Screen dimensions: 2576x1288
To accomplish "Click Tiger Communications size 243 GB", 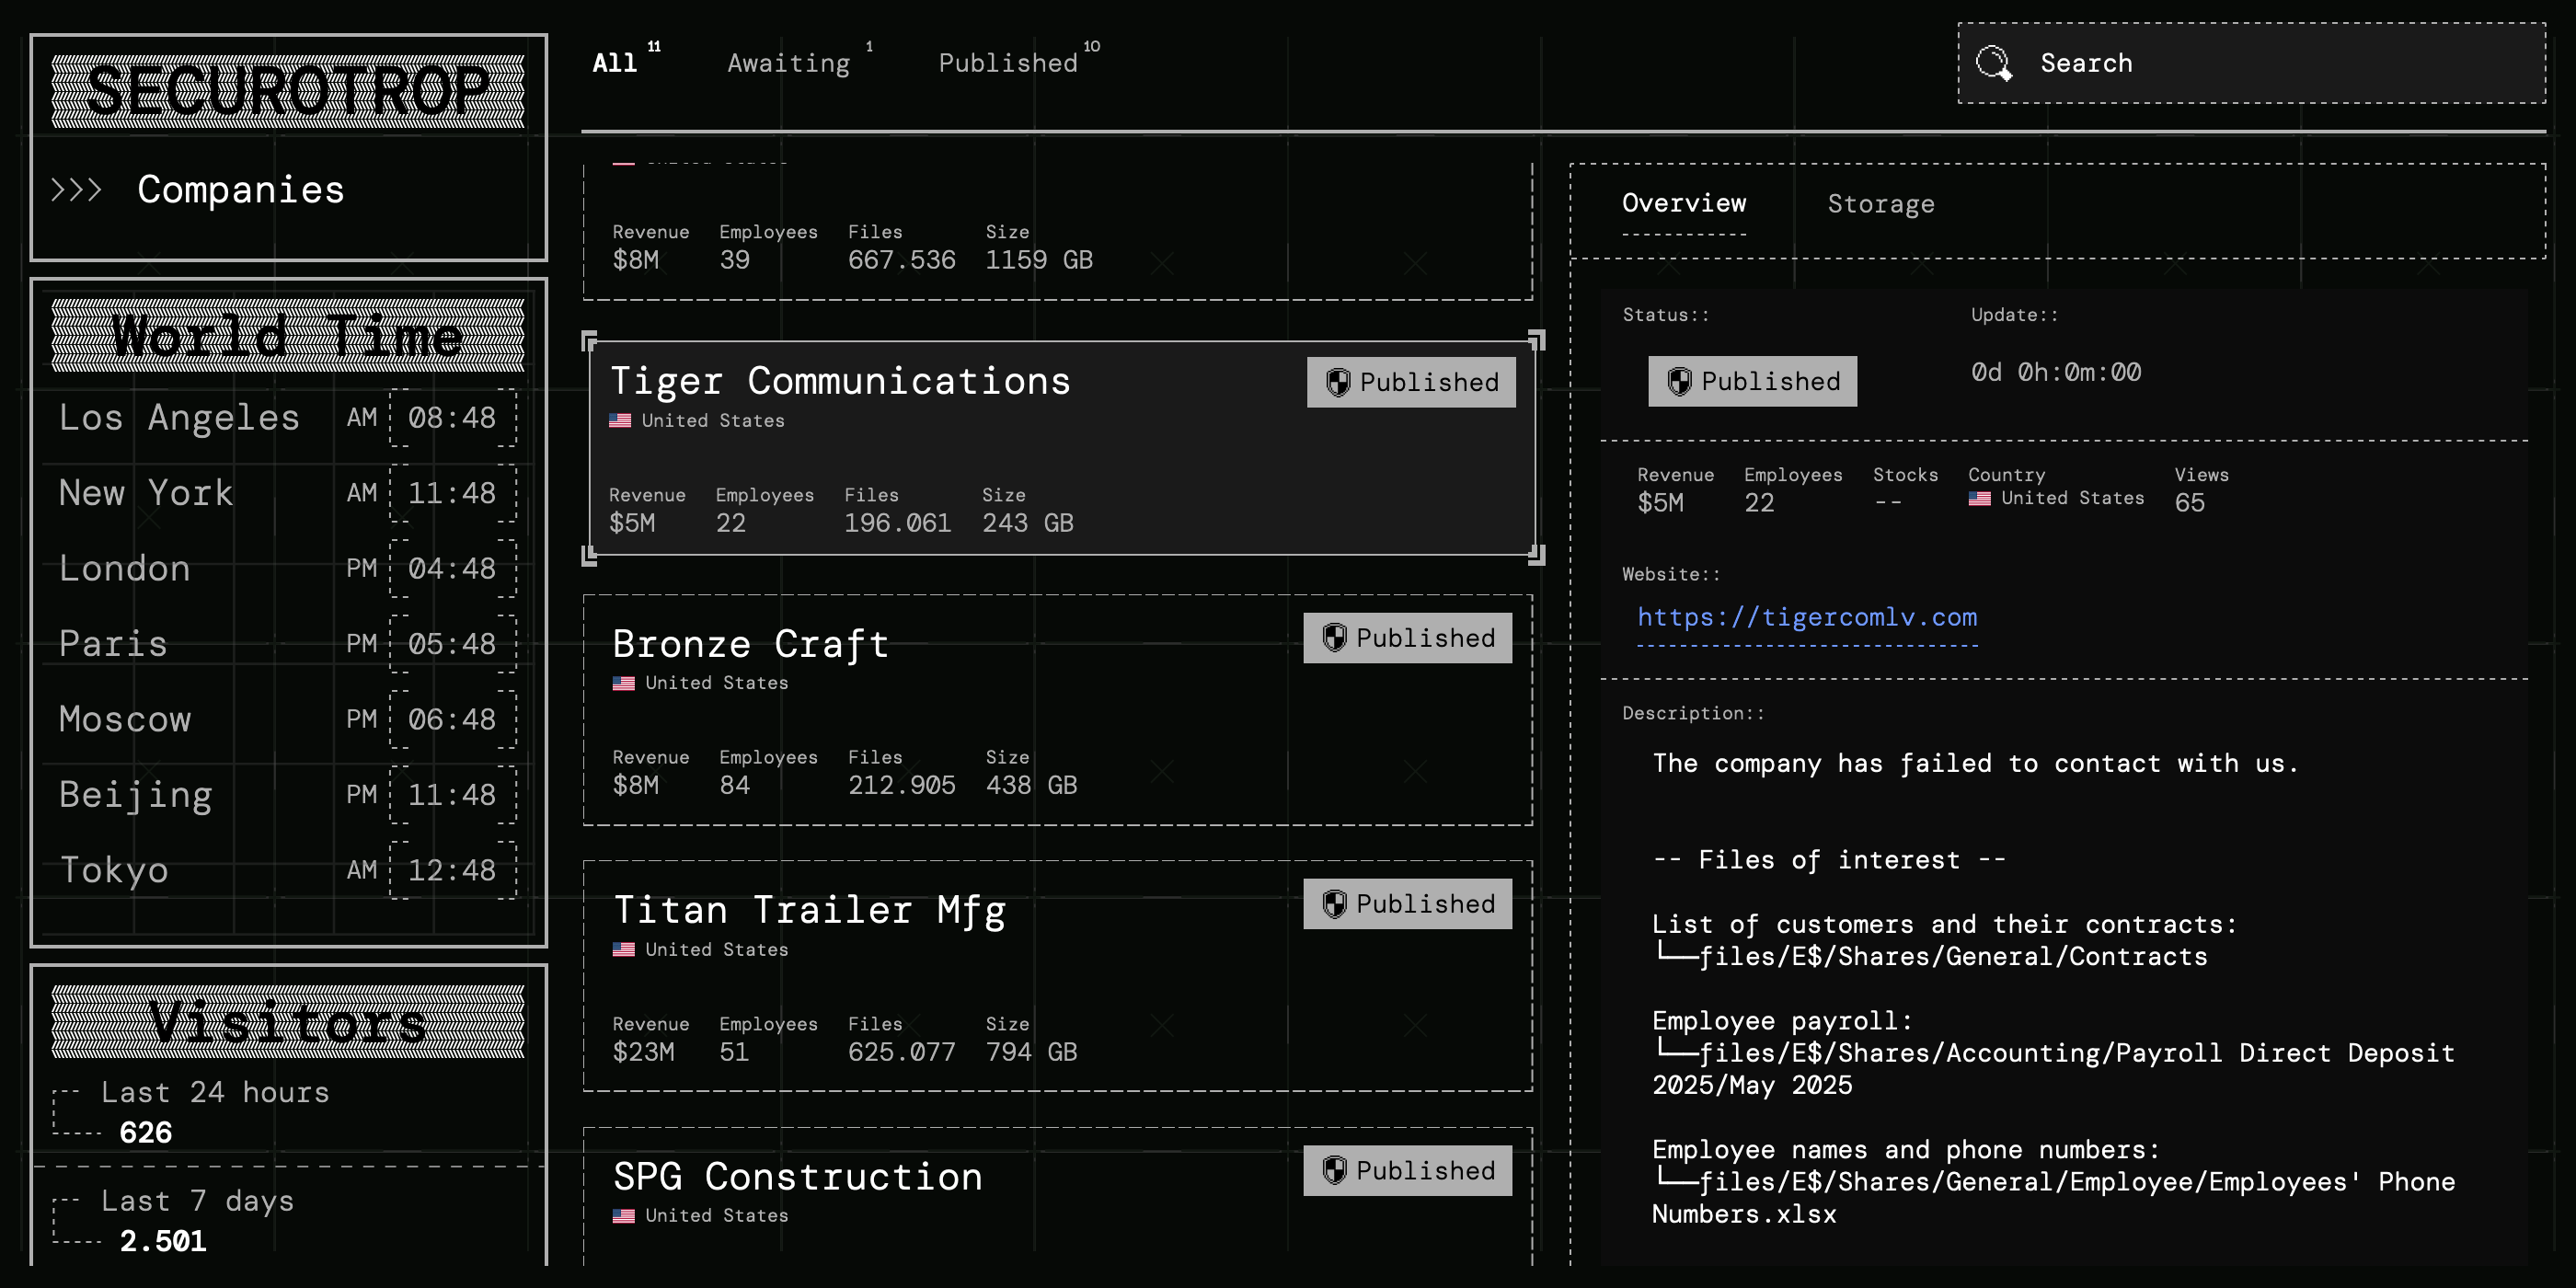I will 1027,523.
